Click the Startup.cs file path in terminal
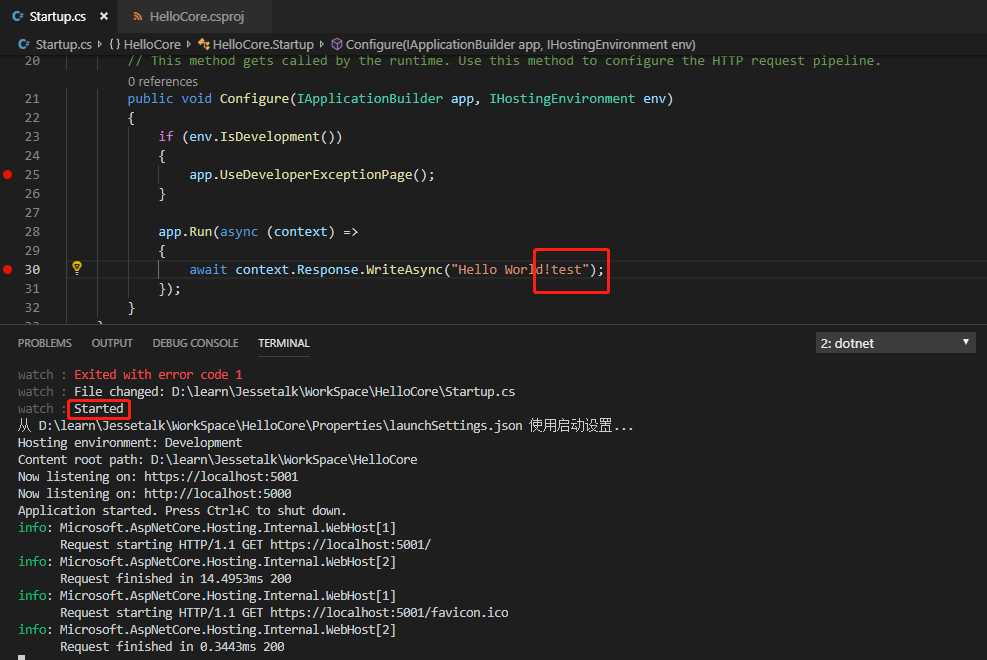The image size is (987, 660). (x=343, y=392)
